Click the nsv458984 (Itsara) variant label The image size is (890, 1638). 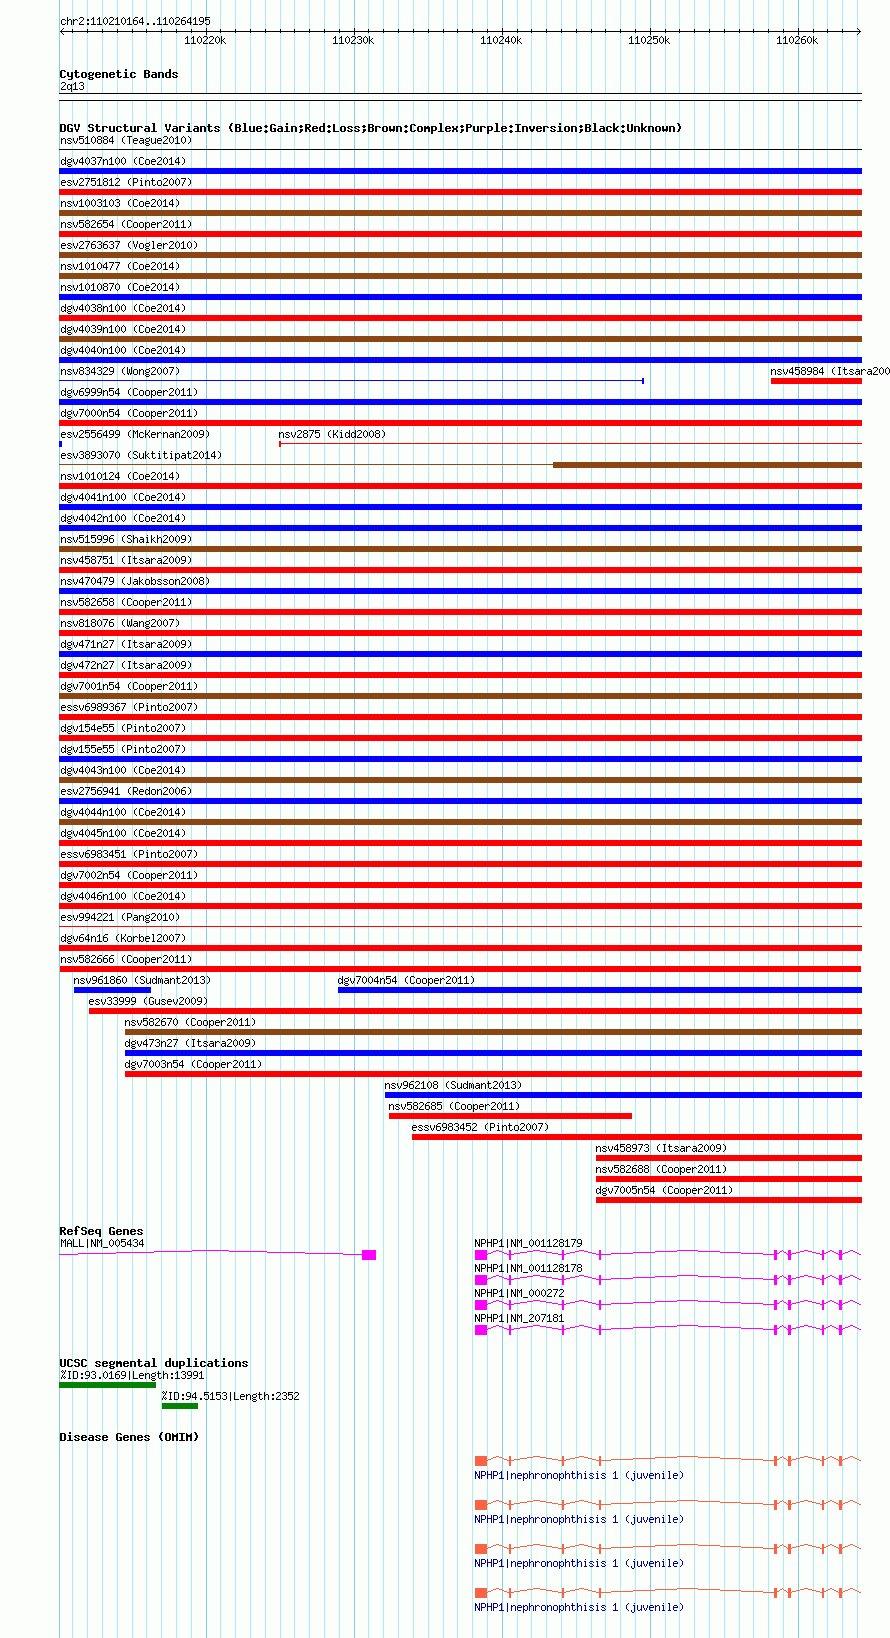(830, 371)
